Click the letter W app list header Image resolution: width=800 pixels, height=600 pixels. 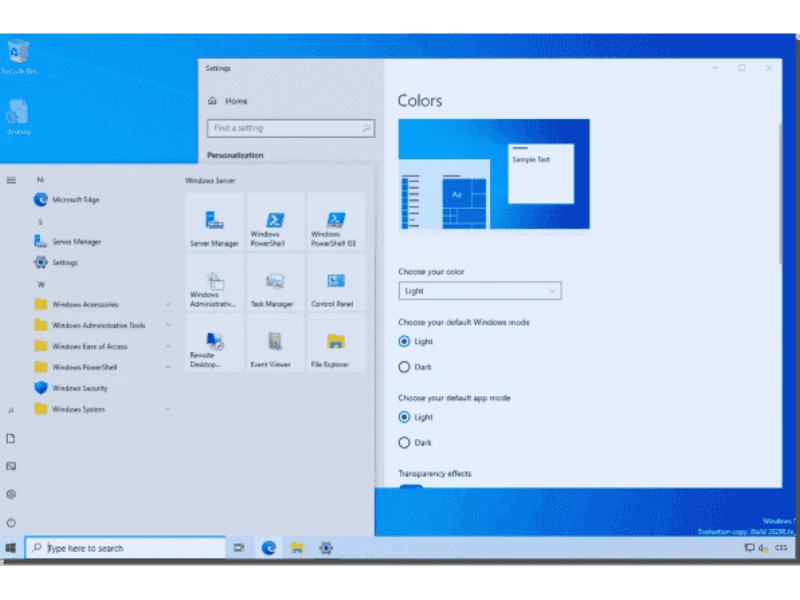41,284
